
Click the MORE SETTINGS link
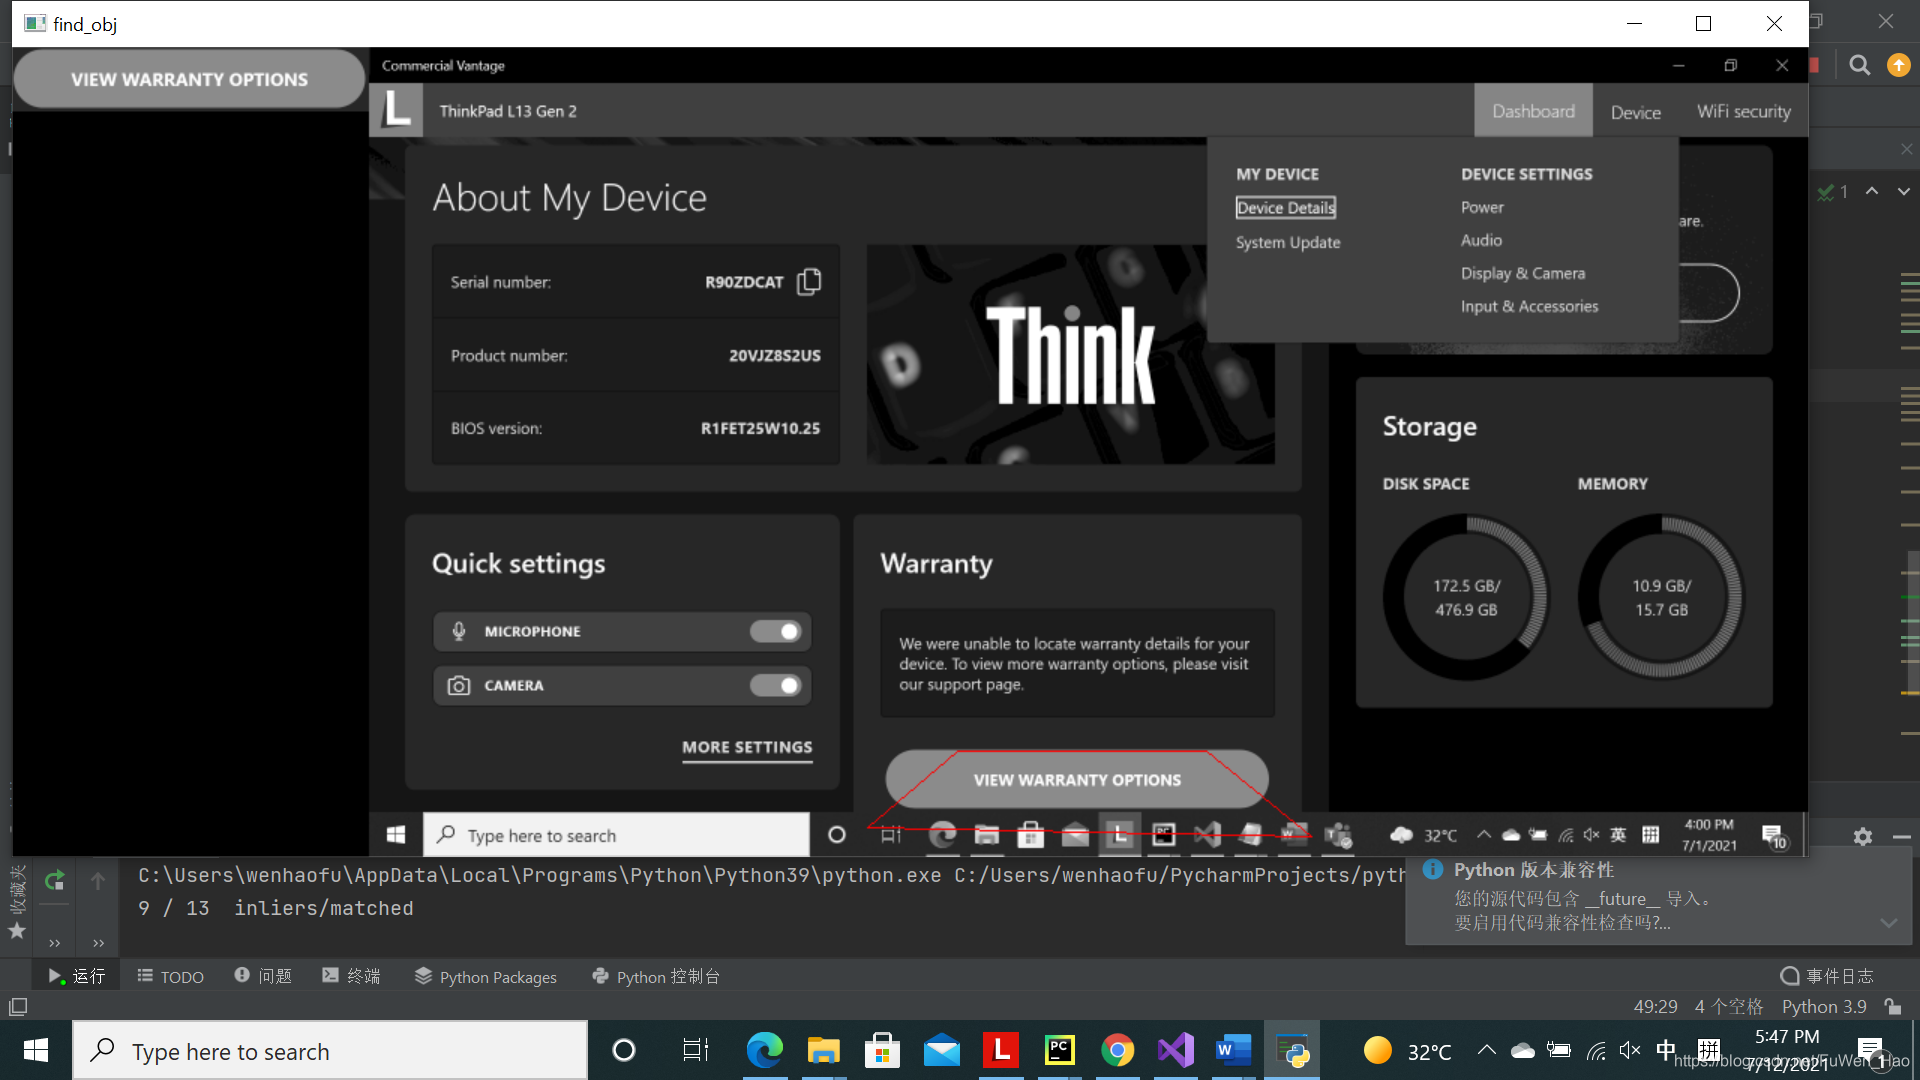(747, 747)
